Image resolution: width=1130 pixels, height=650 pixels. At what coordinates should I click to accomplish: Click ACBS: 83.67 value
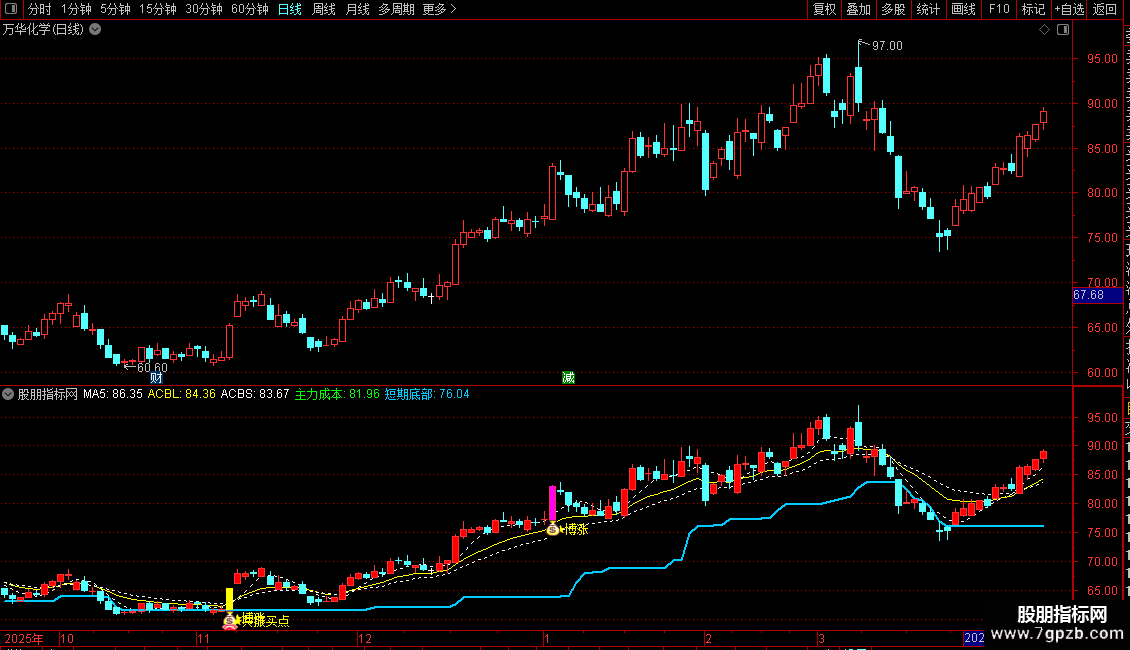255,394
